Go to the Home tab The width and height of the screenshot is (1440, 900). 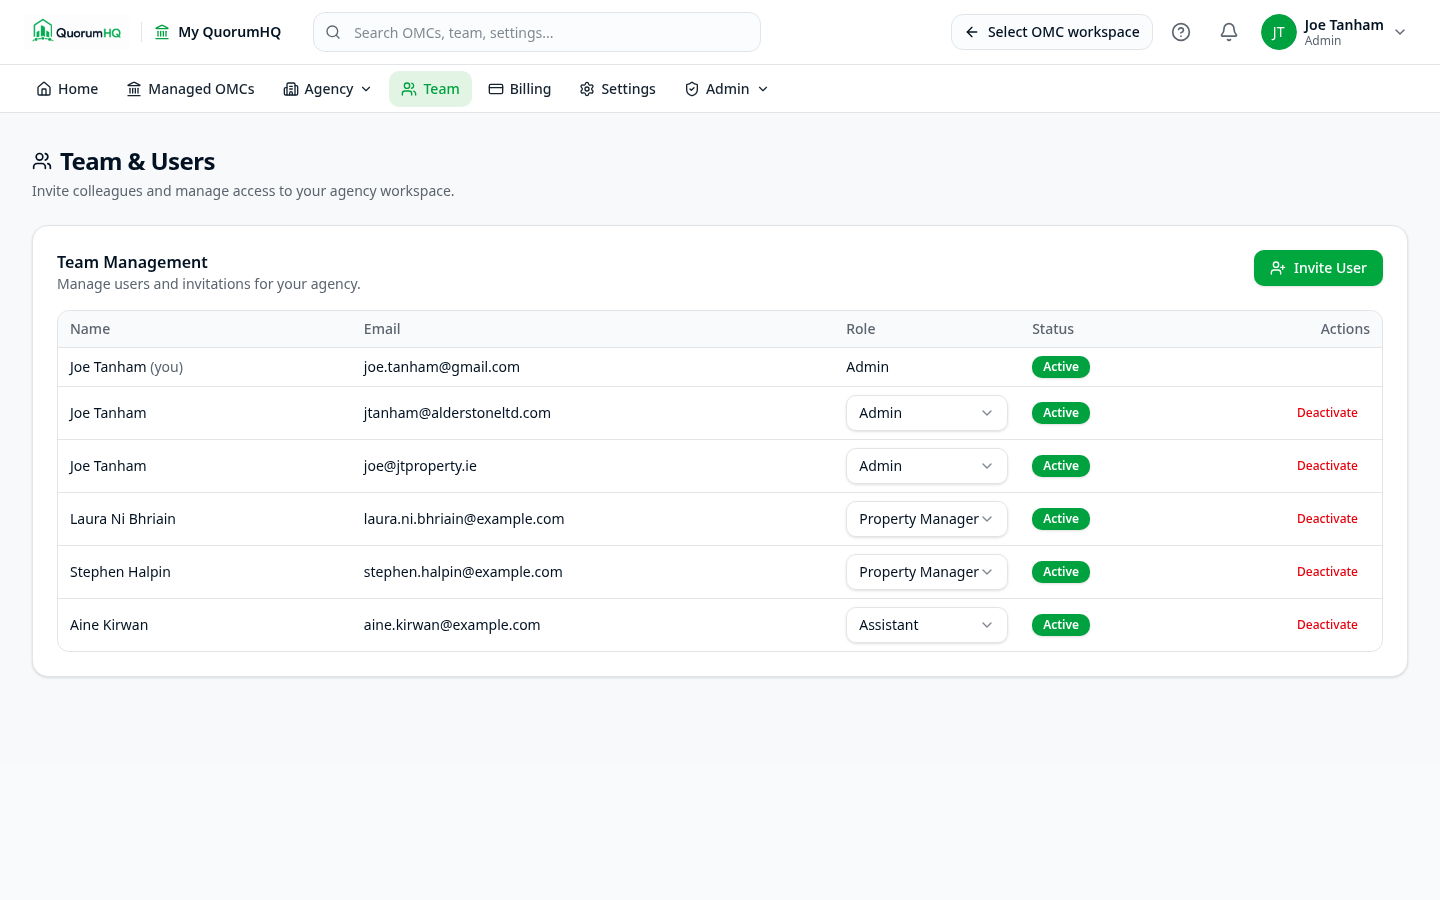click(x=67, y=89)
